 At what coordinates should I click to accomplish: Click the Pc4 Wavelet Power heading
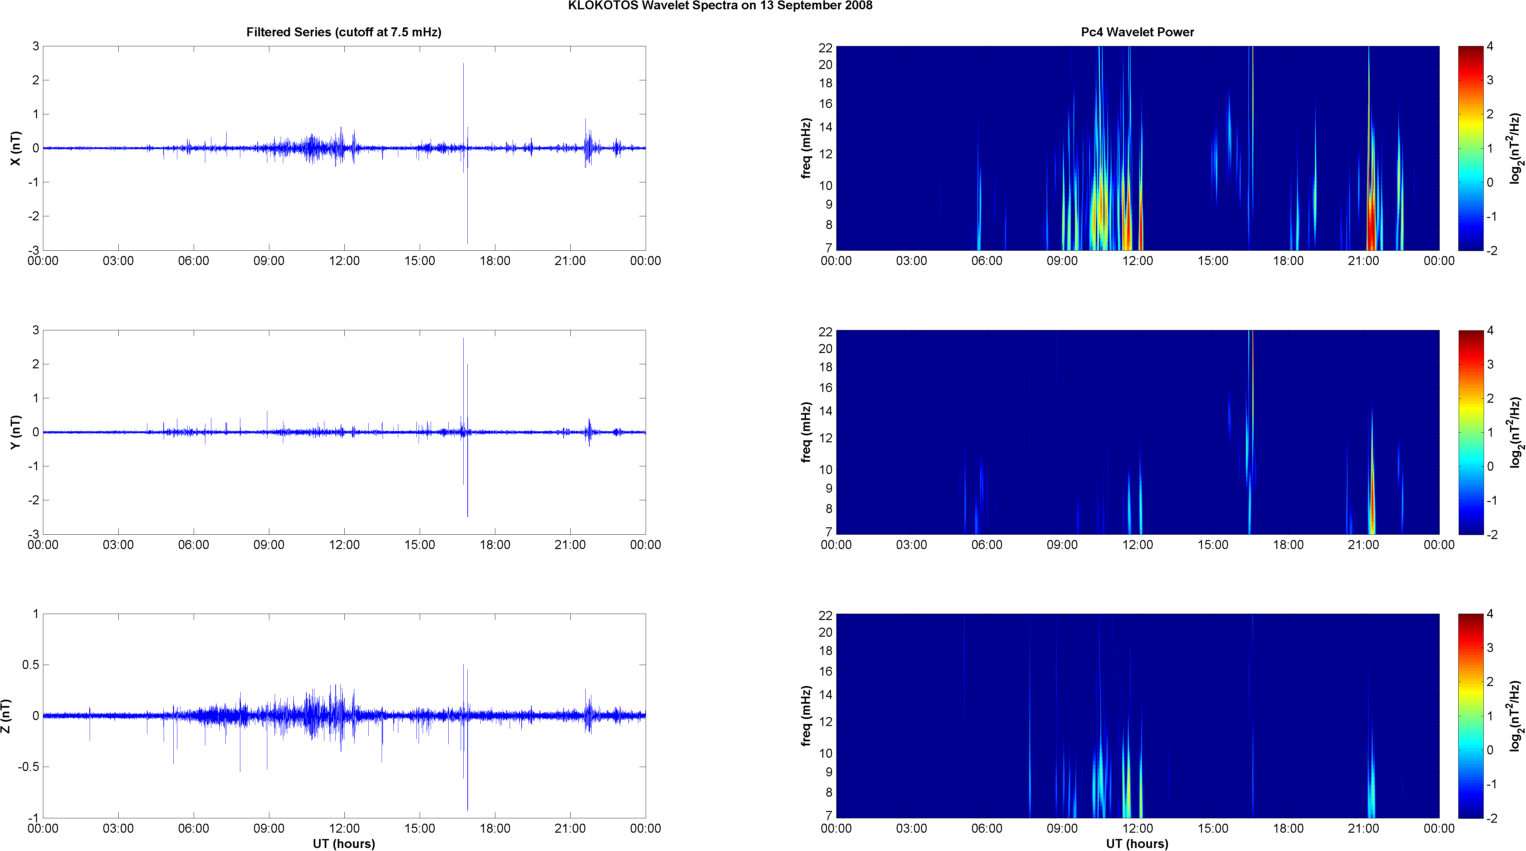tap(1137, 32)
